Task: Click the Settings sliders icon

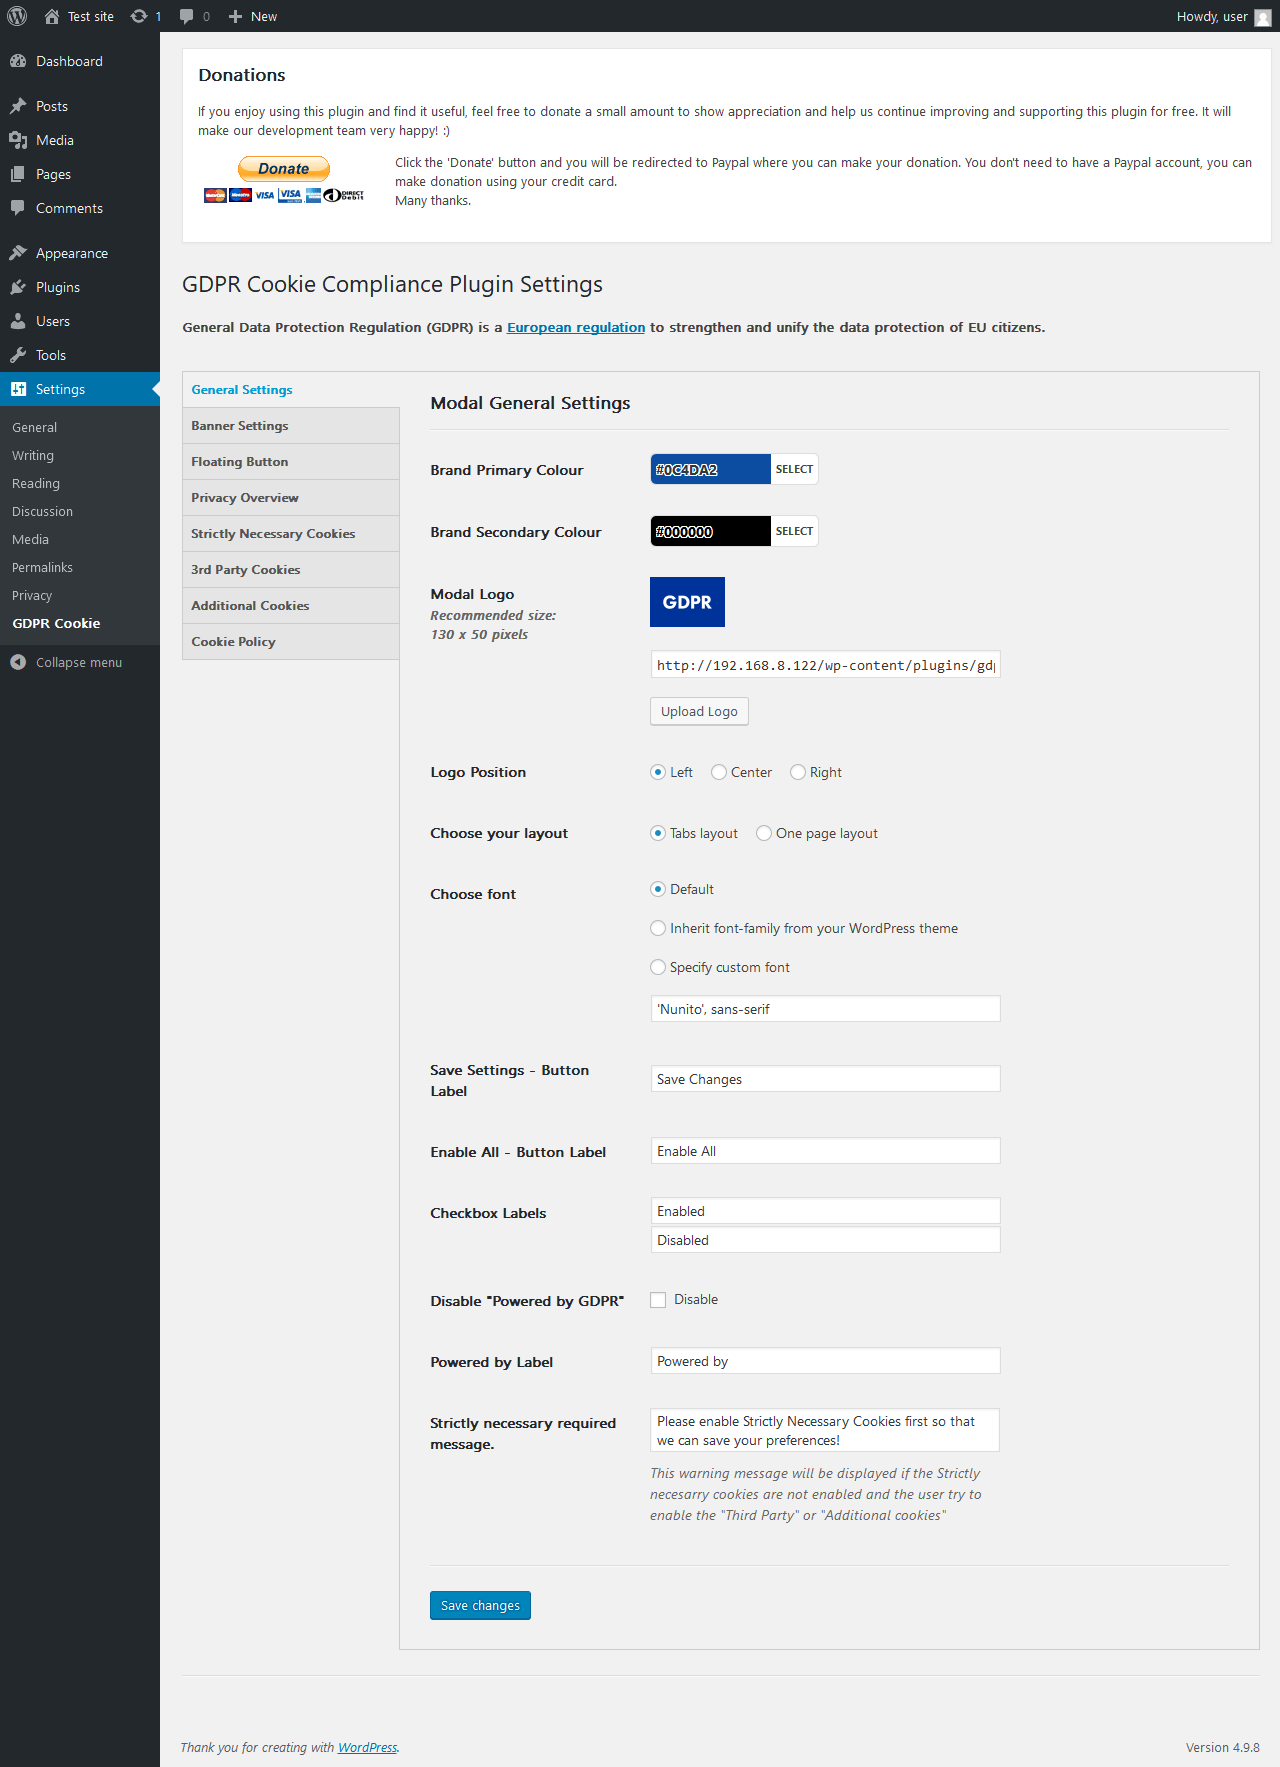Action: coord(18,389)
